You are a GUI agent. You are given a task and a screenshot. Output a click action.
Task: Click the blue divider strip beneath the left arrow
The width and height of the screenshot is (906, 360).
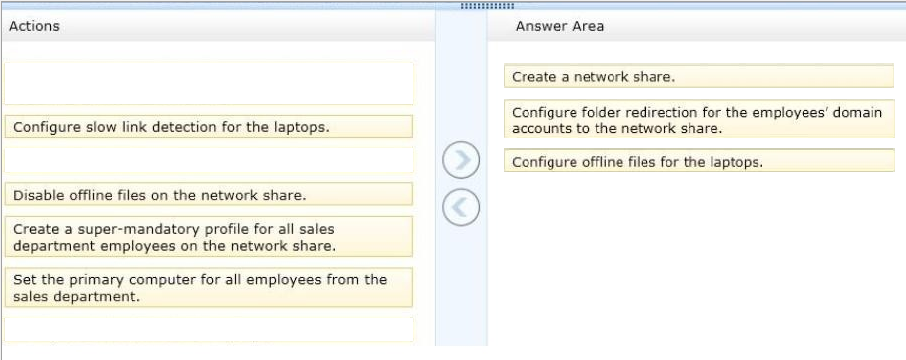(461, 286)
